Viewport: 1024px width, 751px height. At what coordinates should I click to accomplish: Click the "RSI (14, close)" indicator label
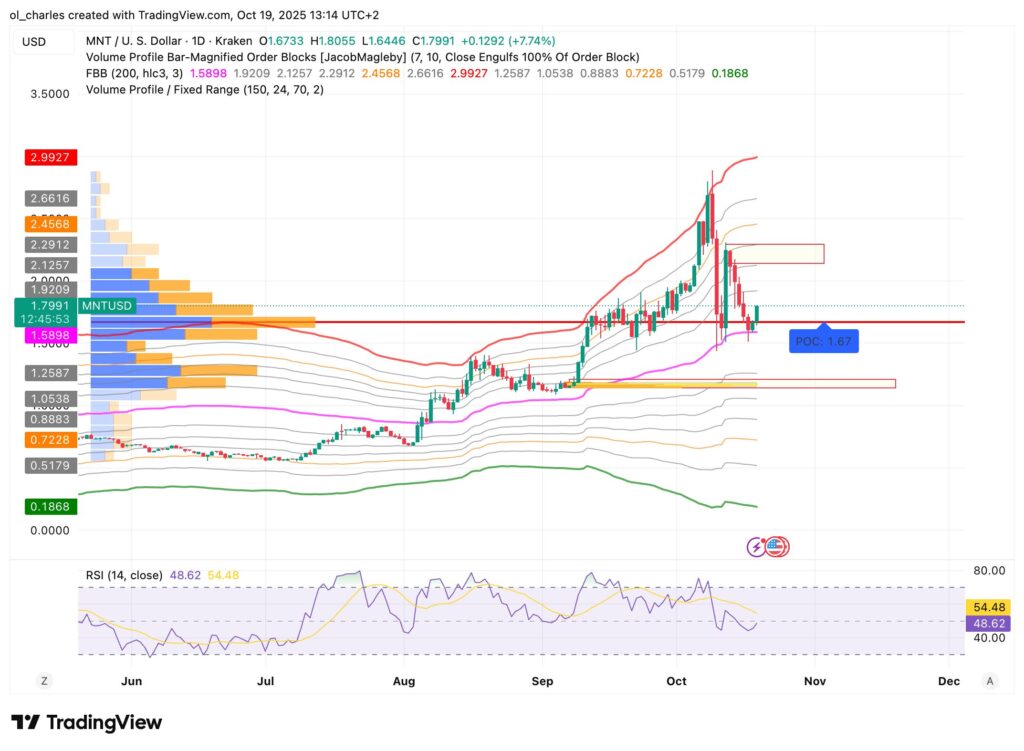tap(124, 574)
